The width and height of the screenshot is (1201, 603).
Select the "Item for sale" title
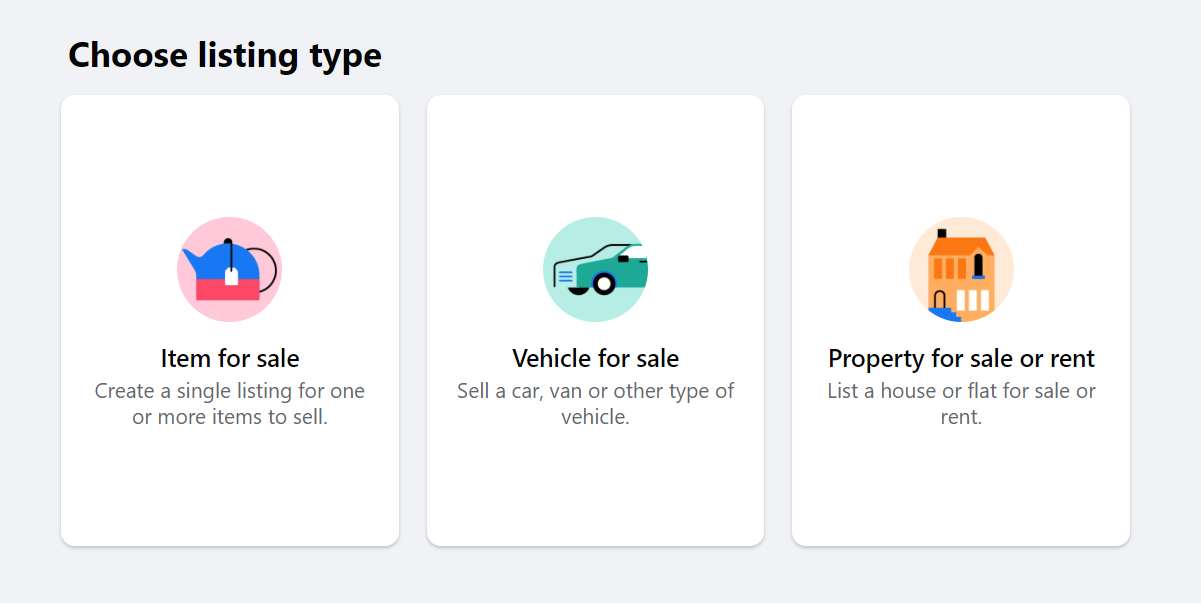click(x=230, y=358)
